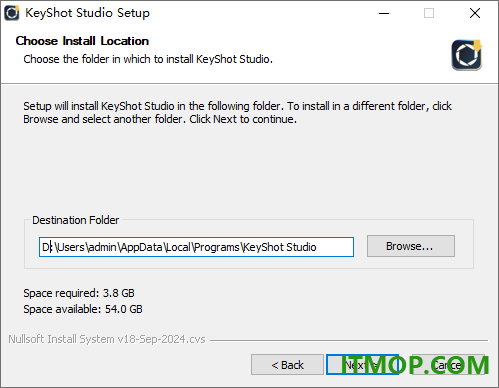This screenshot has width=499, height=388.
Task: Click the Choose the folder subtitle text
Action: coord(148,59)
